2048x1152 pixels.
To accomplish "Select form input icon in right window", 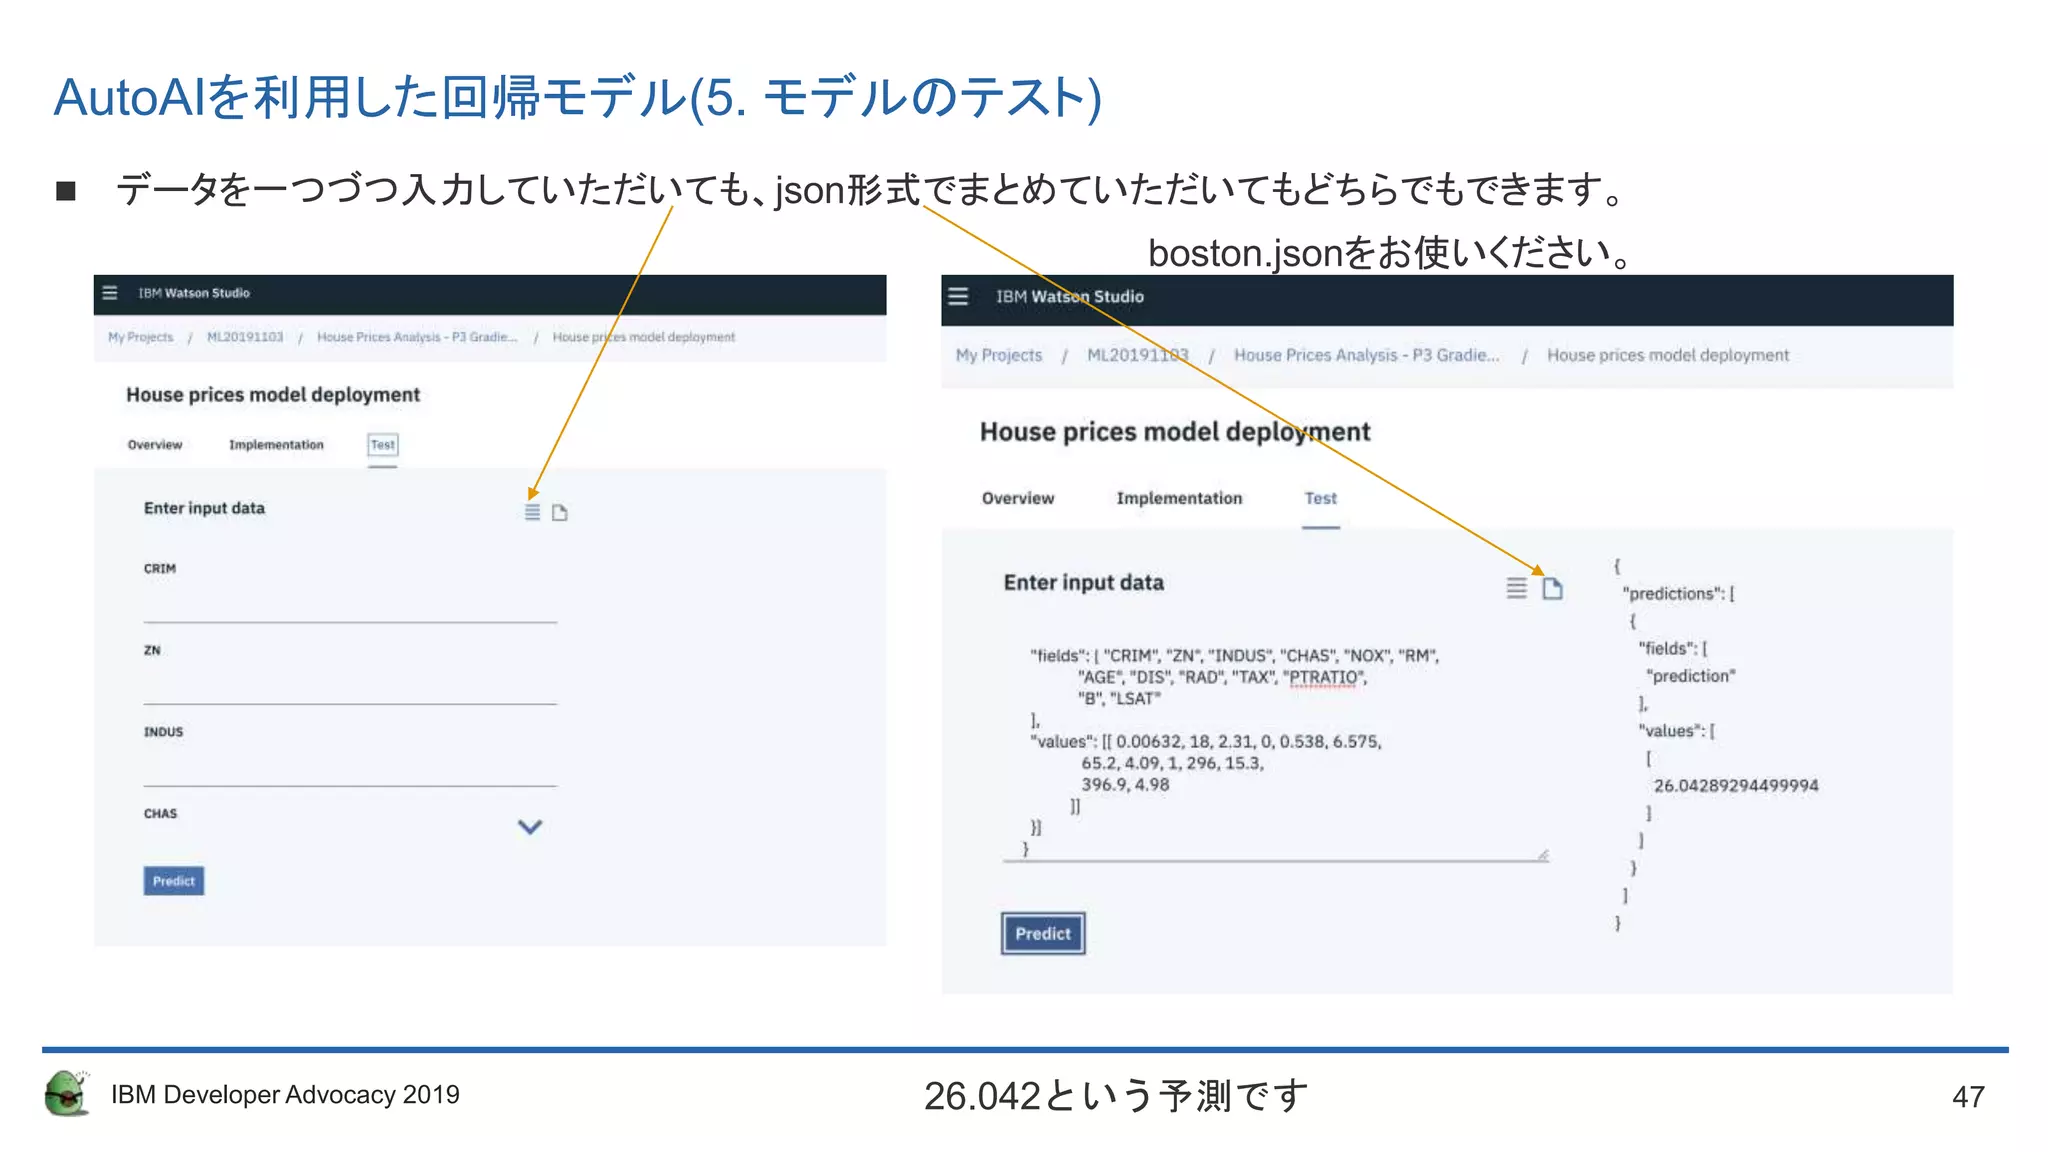I will 1517,588.
